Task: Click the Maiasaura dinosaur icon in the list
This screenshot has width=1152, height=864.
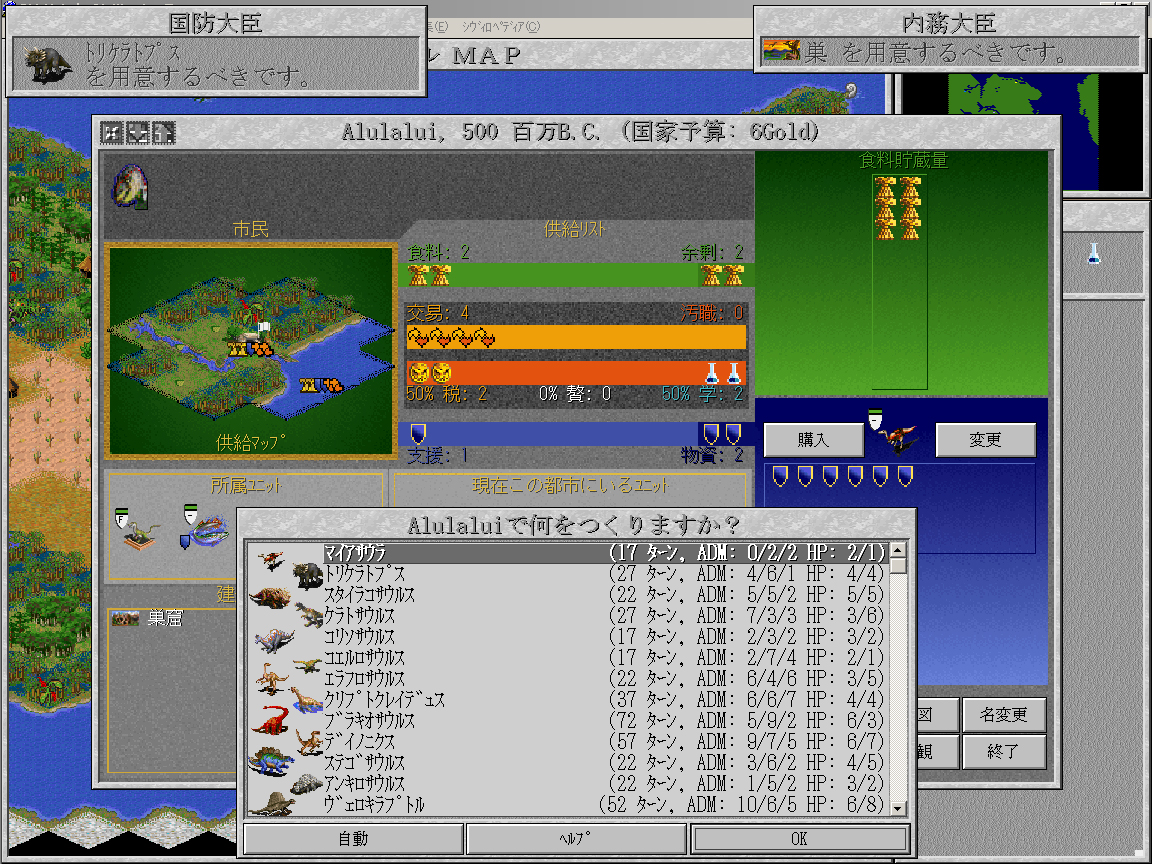Action: (271, 561)
